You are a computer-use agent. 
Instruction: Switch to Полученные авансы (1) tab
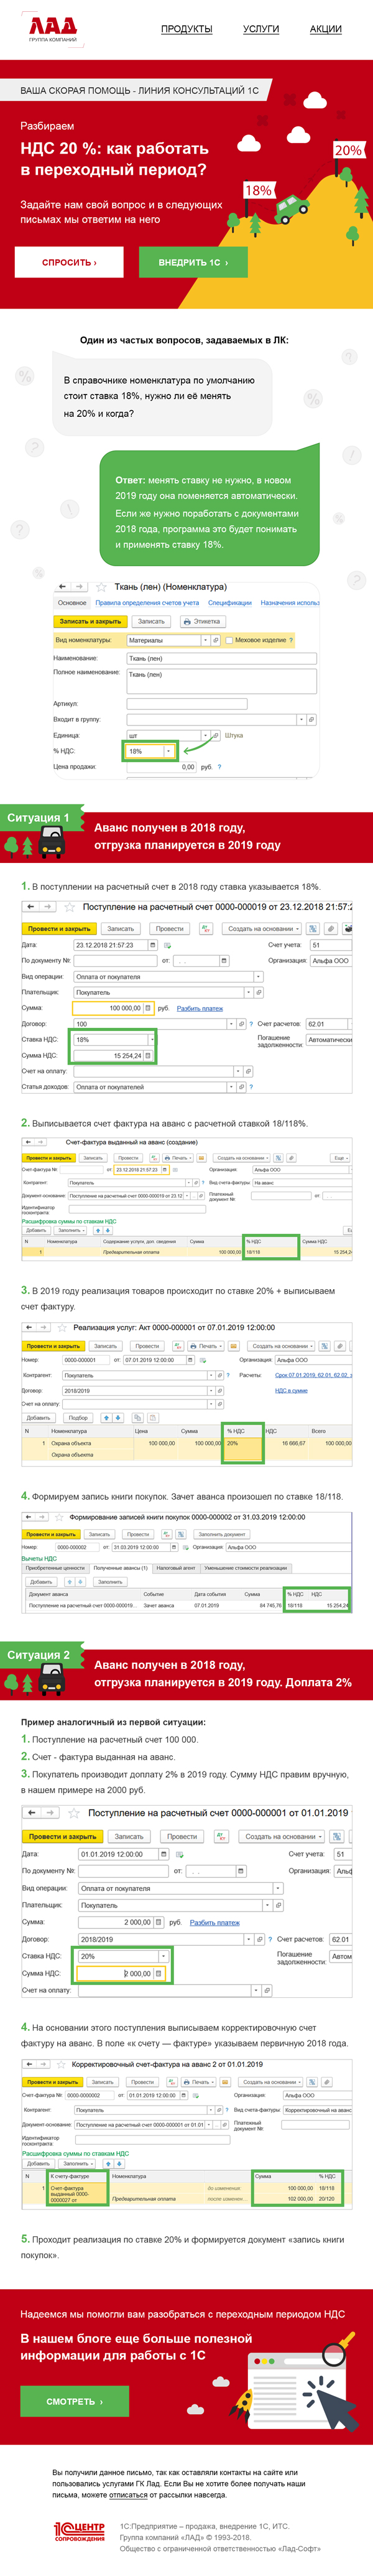[121, 1567]
